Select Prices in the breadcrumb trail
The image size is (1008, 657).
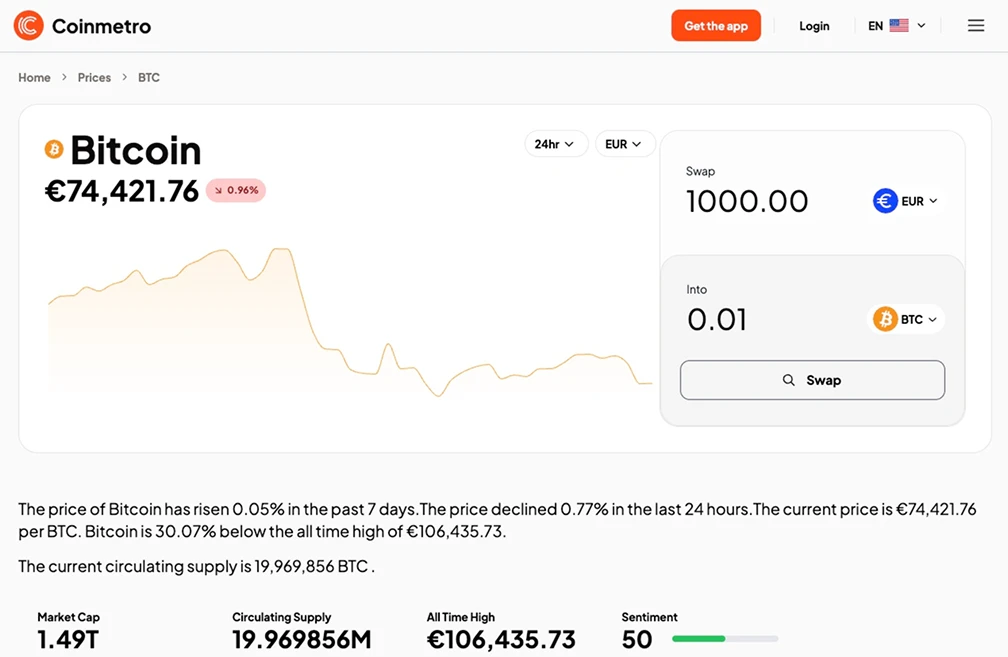pos(94,77)
